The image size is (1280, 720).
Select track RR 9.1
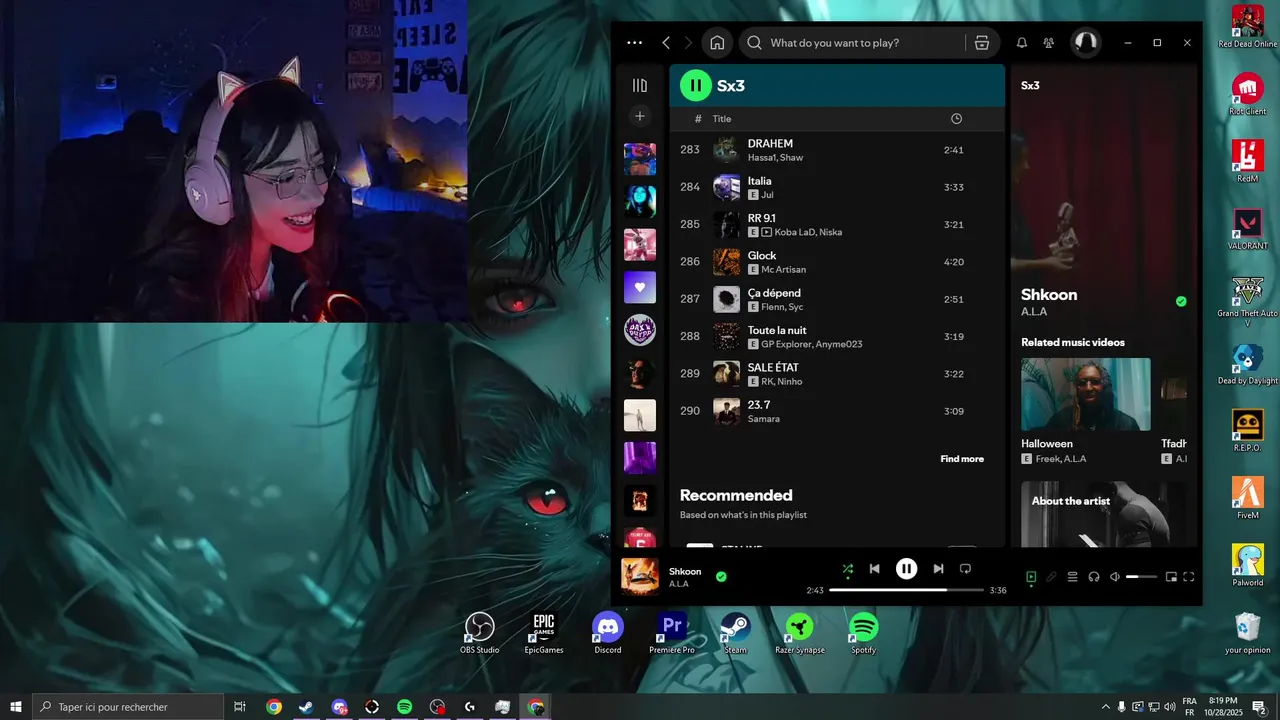(836, 225)
